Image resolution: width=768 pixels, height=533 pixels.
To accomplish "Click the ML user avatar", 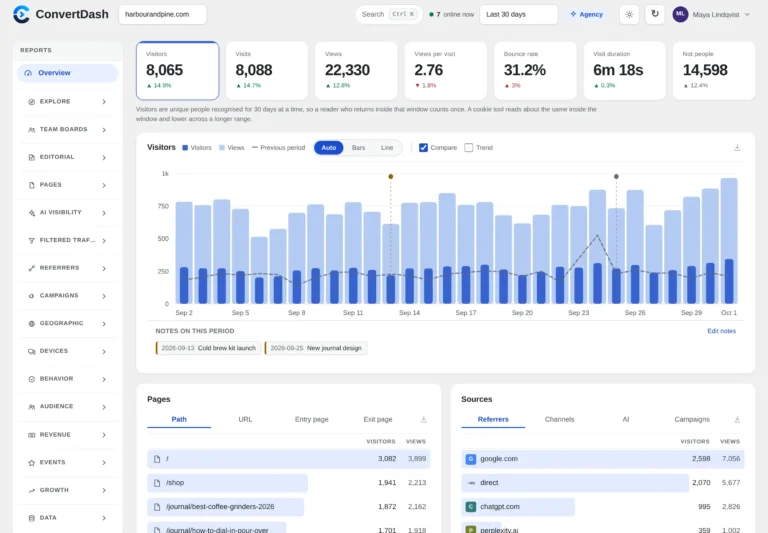I will click(680, 14).
